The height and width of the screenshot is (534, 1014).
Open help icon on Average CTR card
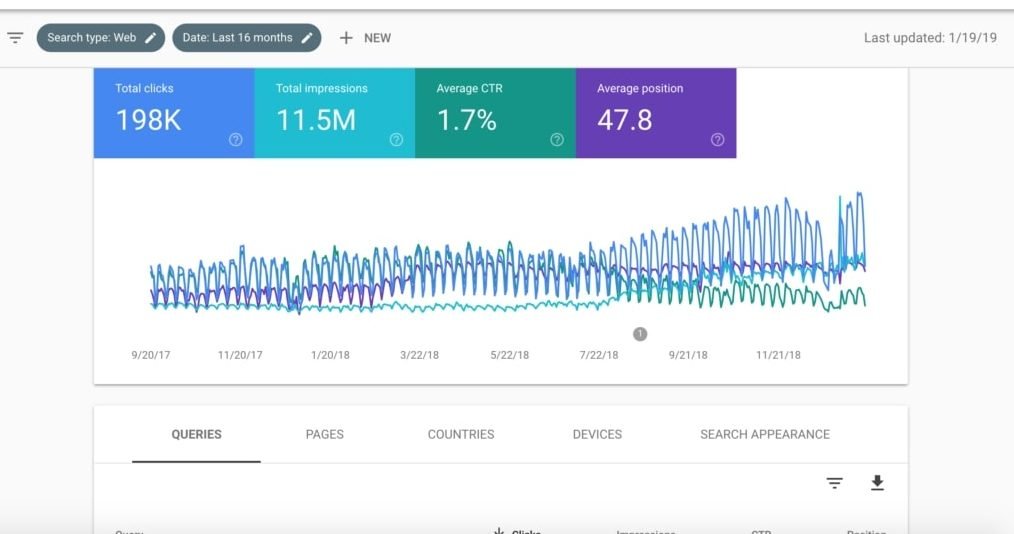tap(557, 140)
